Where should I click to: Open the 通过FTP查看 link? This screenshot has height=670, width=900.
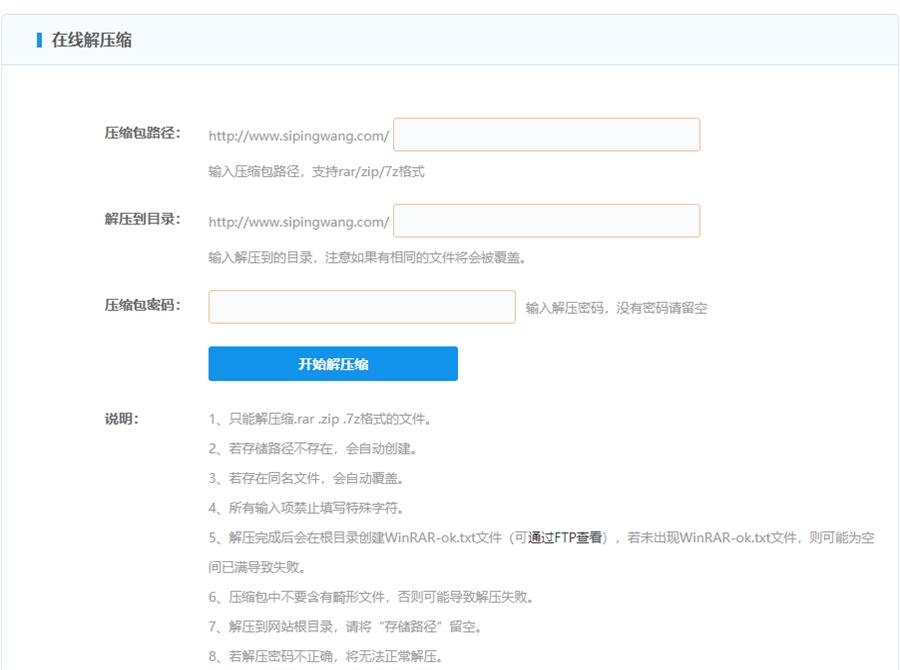(x=566, y=538)
